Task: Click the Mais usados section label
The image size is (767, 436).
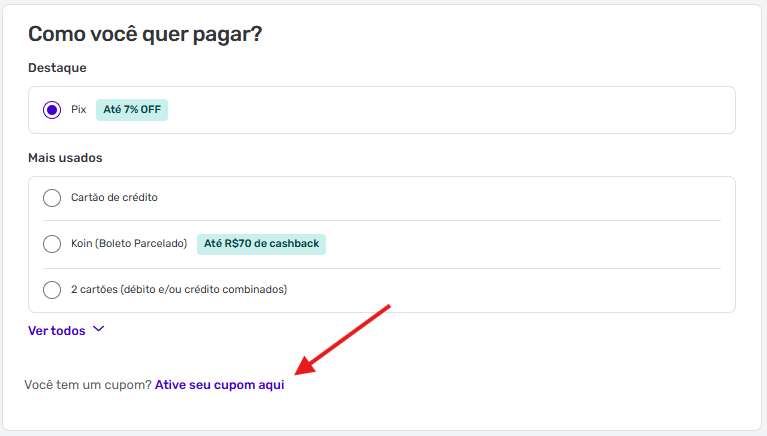Action: tap(65, 158)
